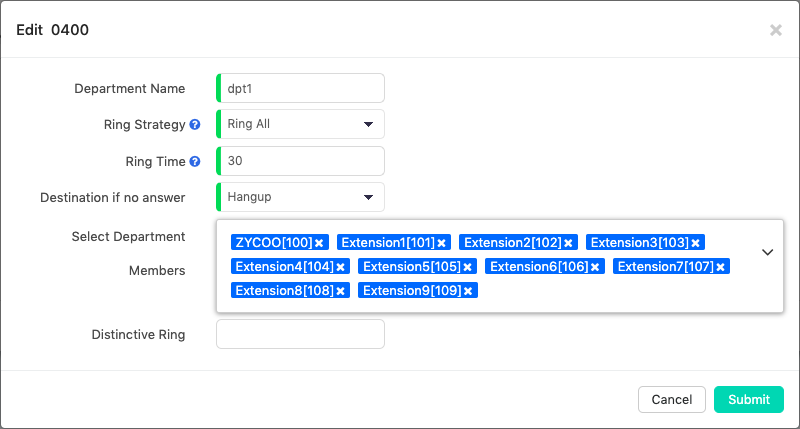
Task: Close the Edit 0400 dialog
Action: [775, 30]
